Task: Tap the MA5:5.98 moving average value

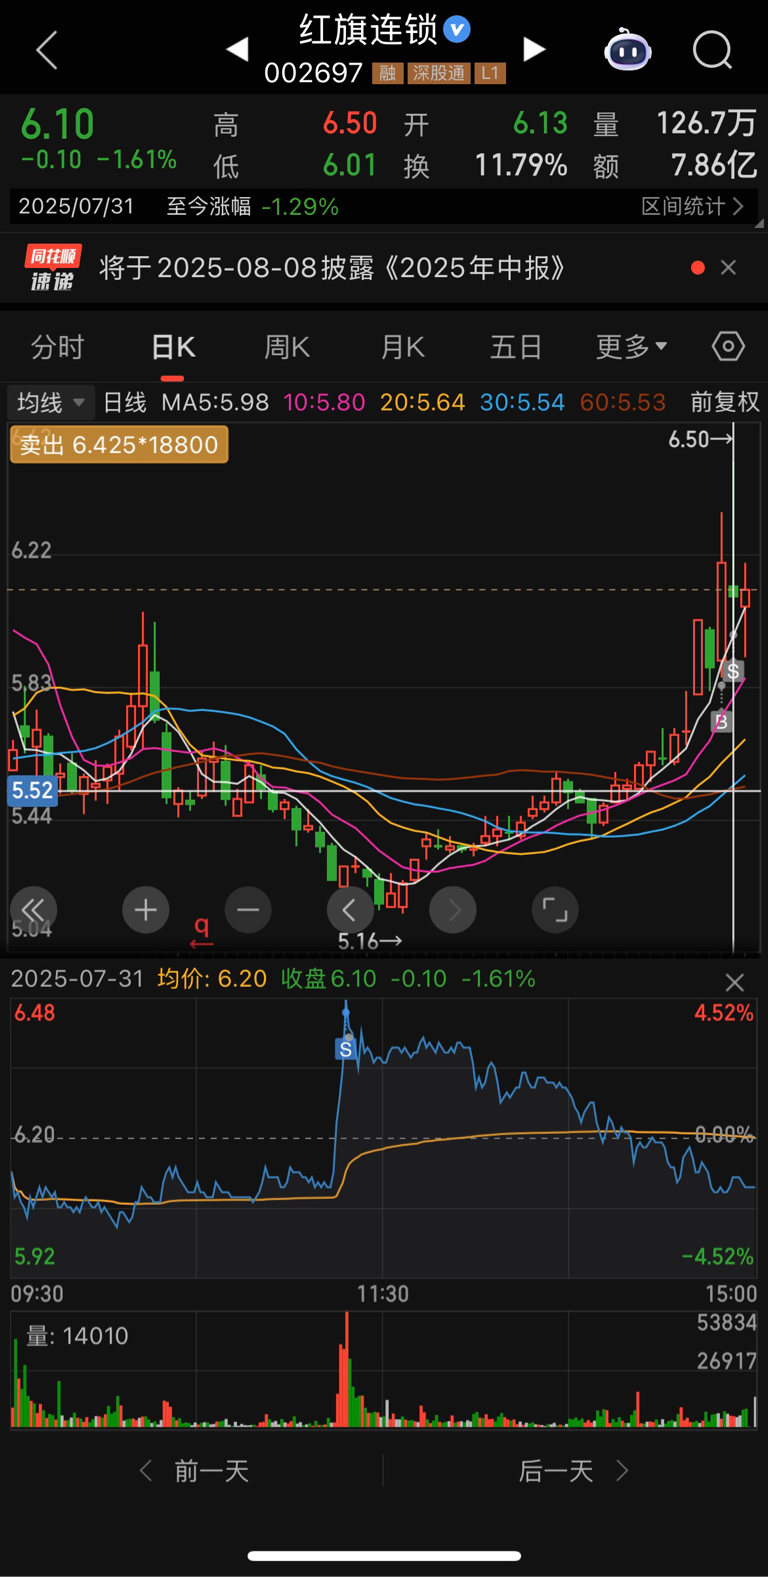Action: pyautogui.click(x=215, y=402)
